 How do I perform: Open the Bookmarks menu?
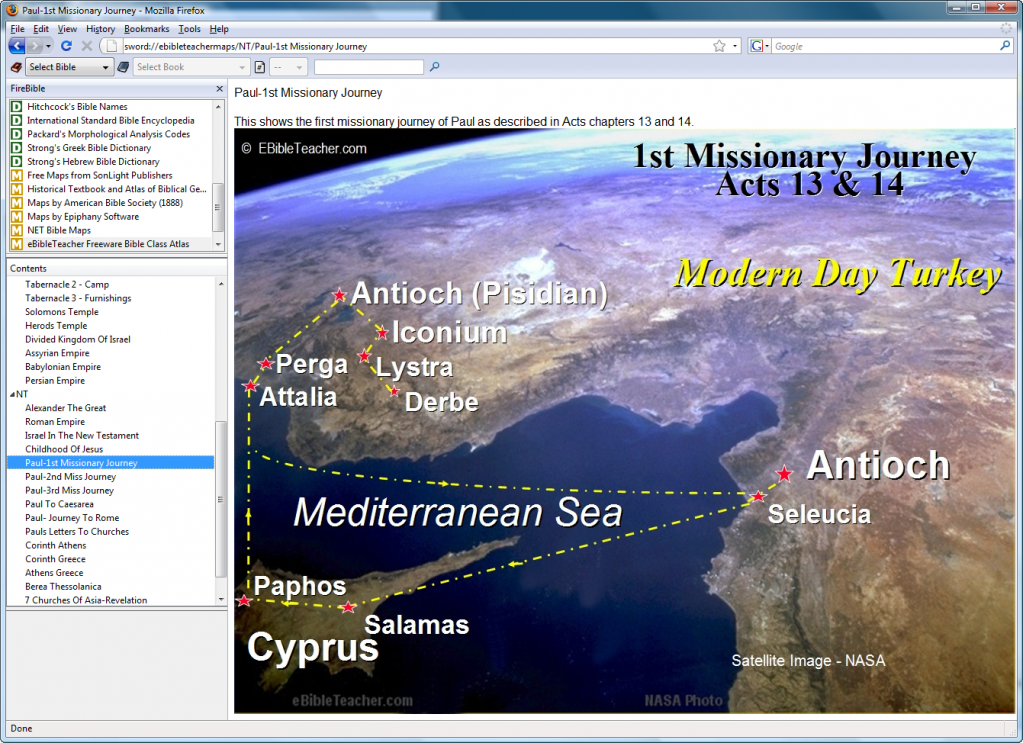click(x=146, y=29)
